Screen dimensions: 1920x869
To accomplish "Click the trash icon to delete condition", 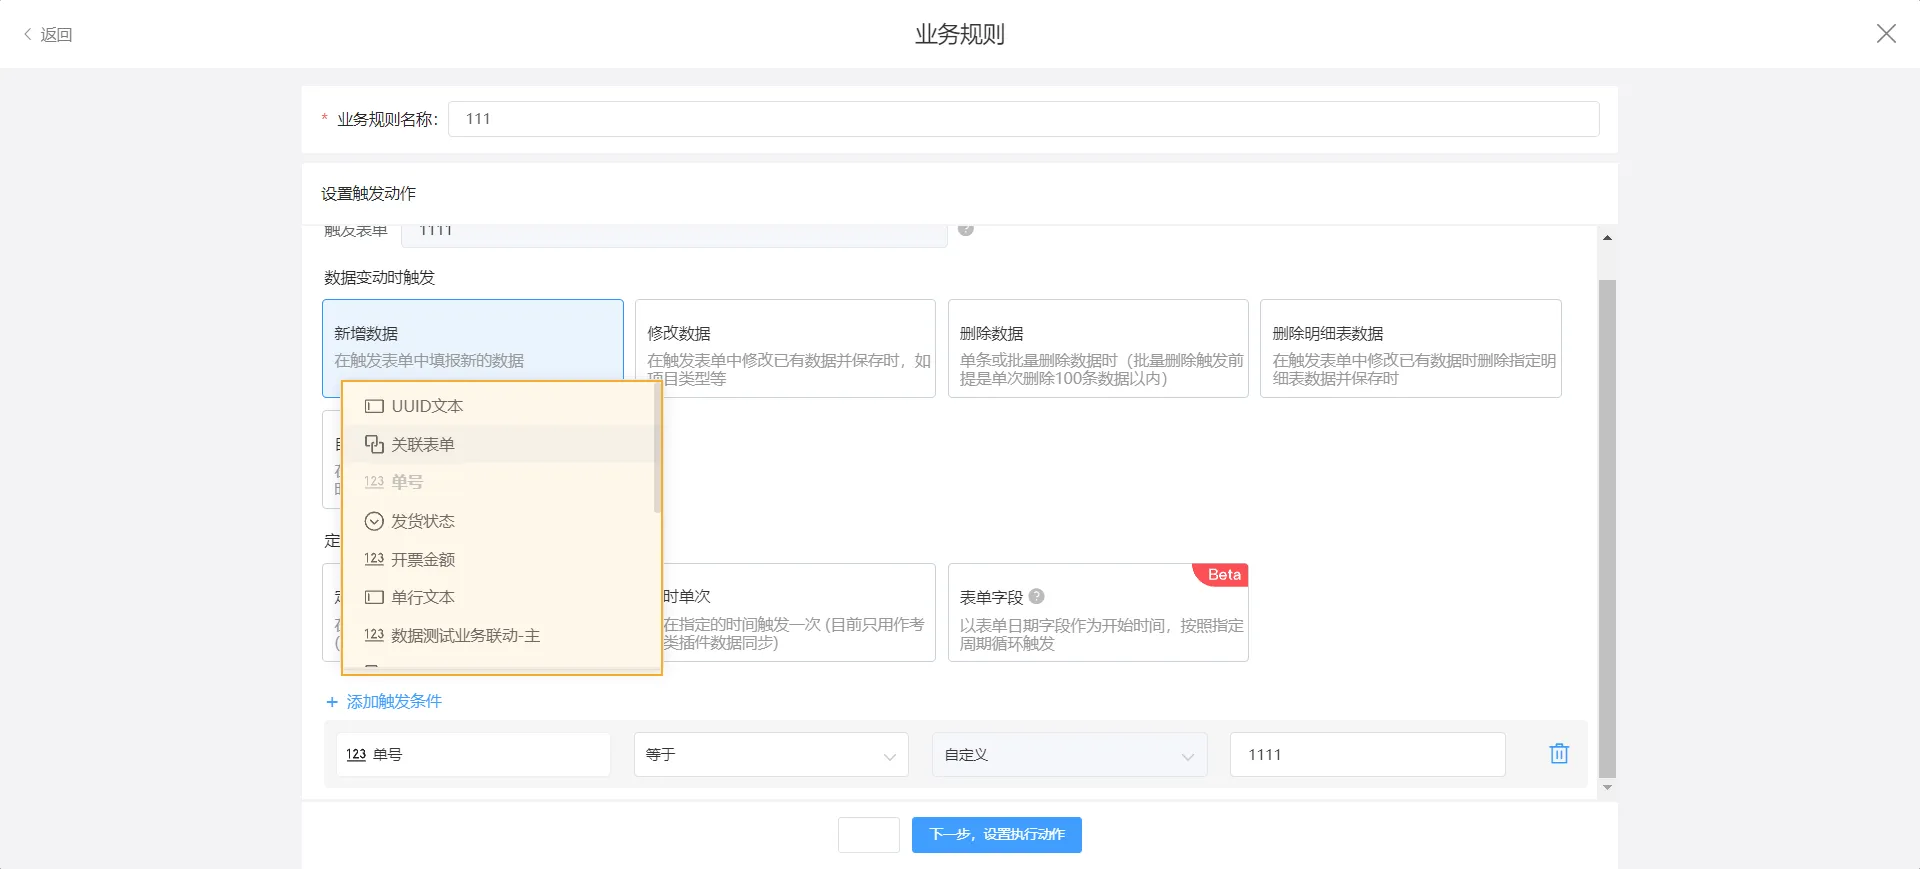I will [1558, 754].
